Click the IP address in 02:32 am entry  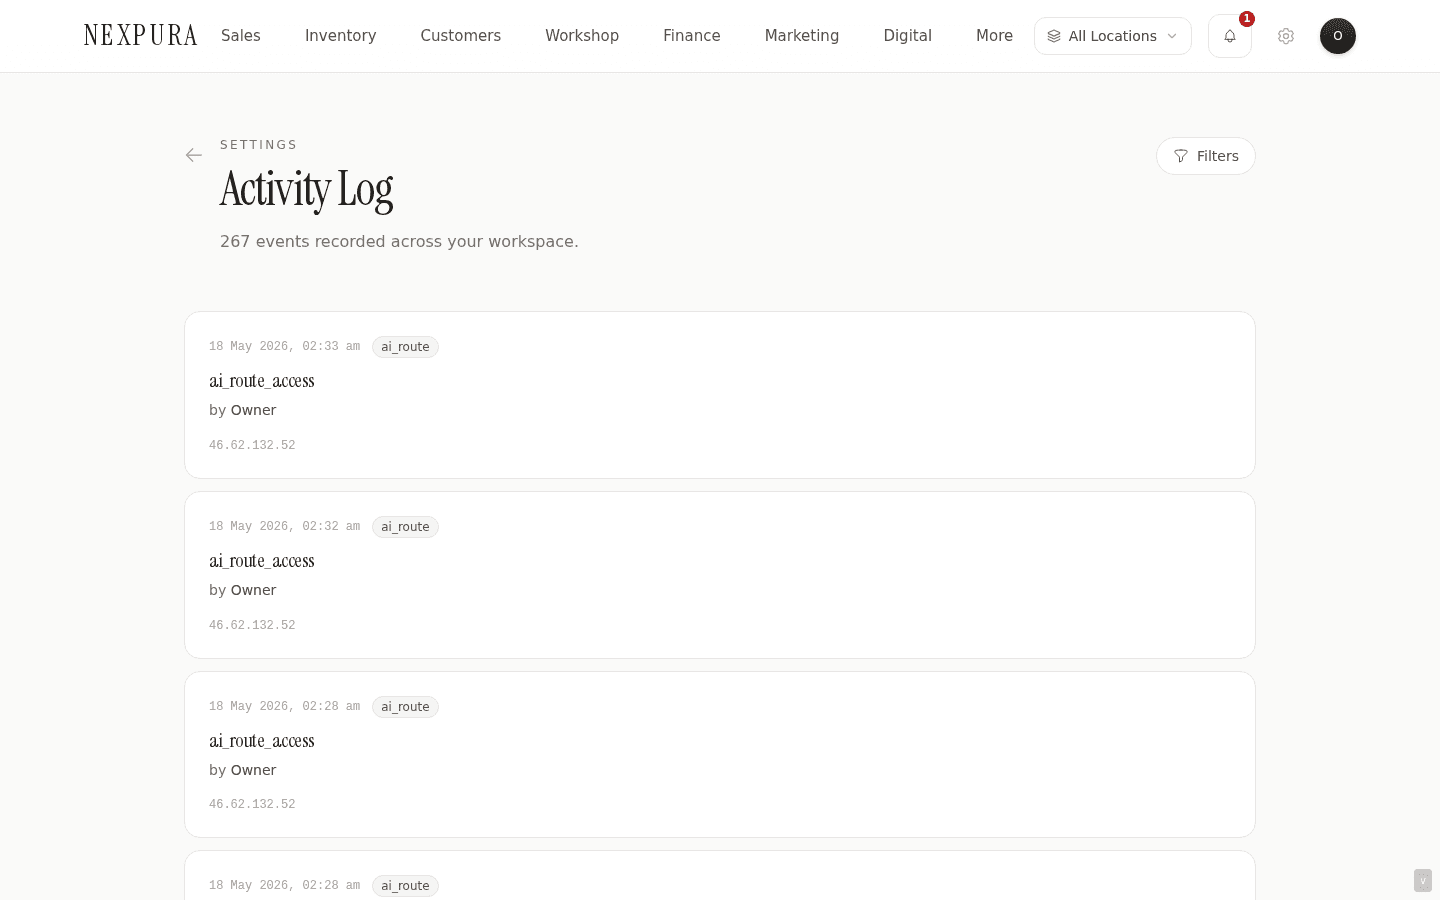[252, 625]
